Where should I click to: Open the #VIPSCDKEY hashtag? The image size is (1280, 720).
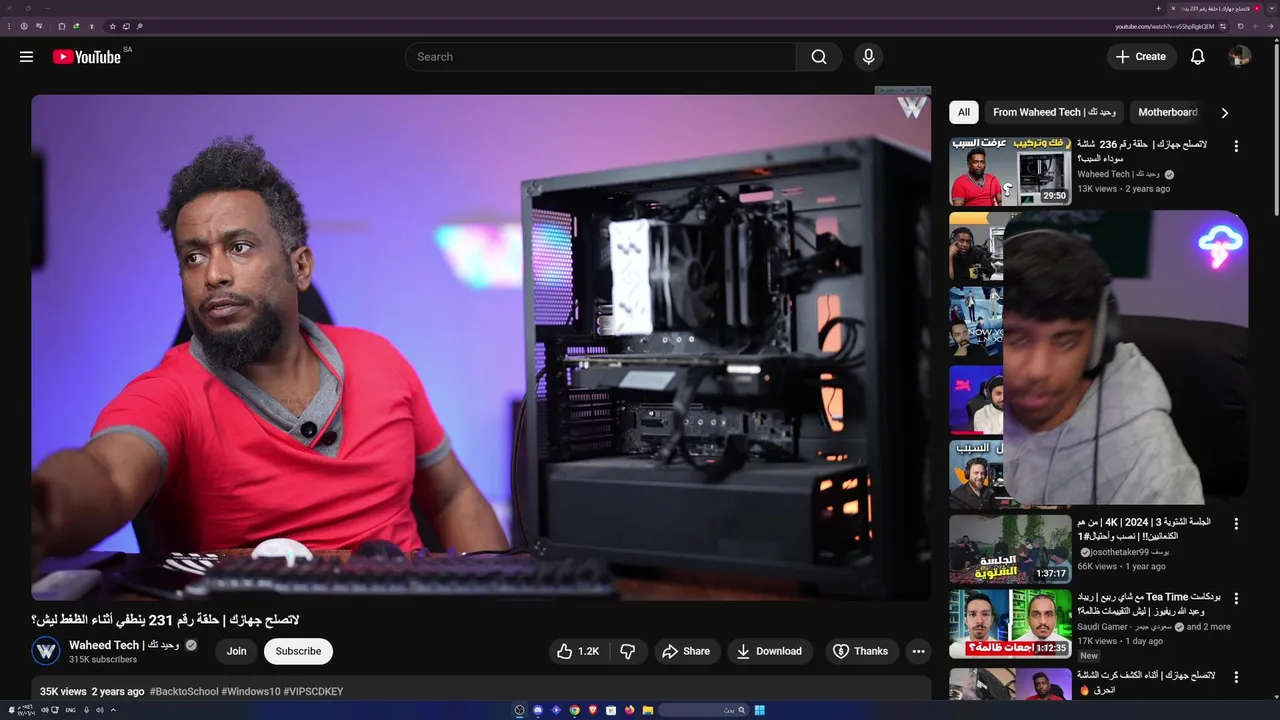313,691
